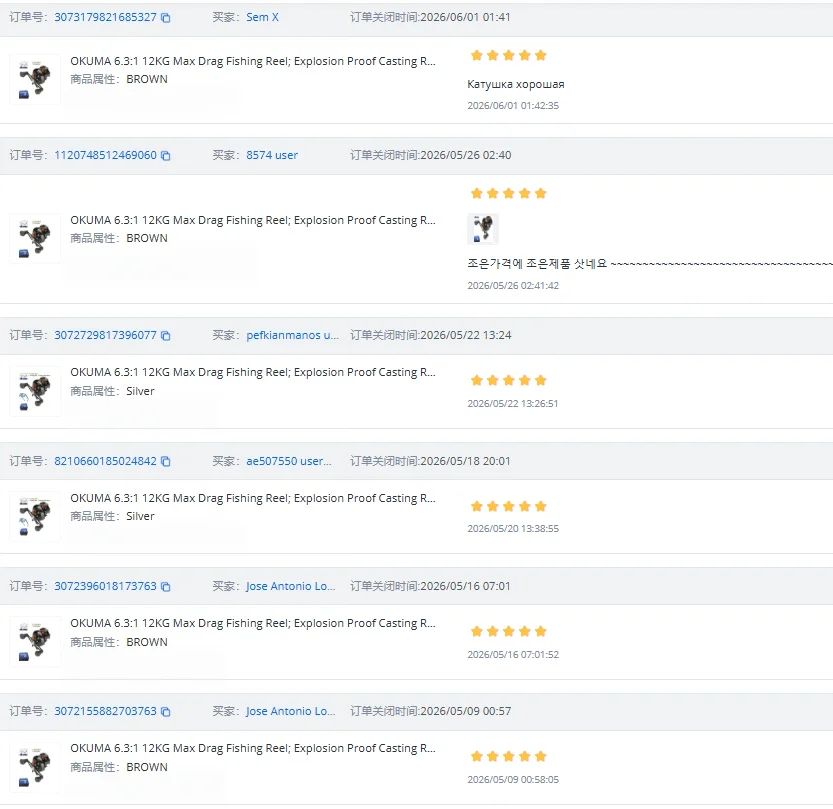Open Jose Antonio buyer link for order 3072155882703763

(x=291, y=711)
